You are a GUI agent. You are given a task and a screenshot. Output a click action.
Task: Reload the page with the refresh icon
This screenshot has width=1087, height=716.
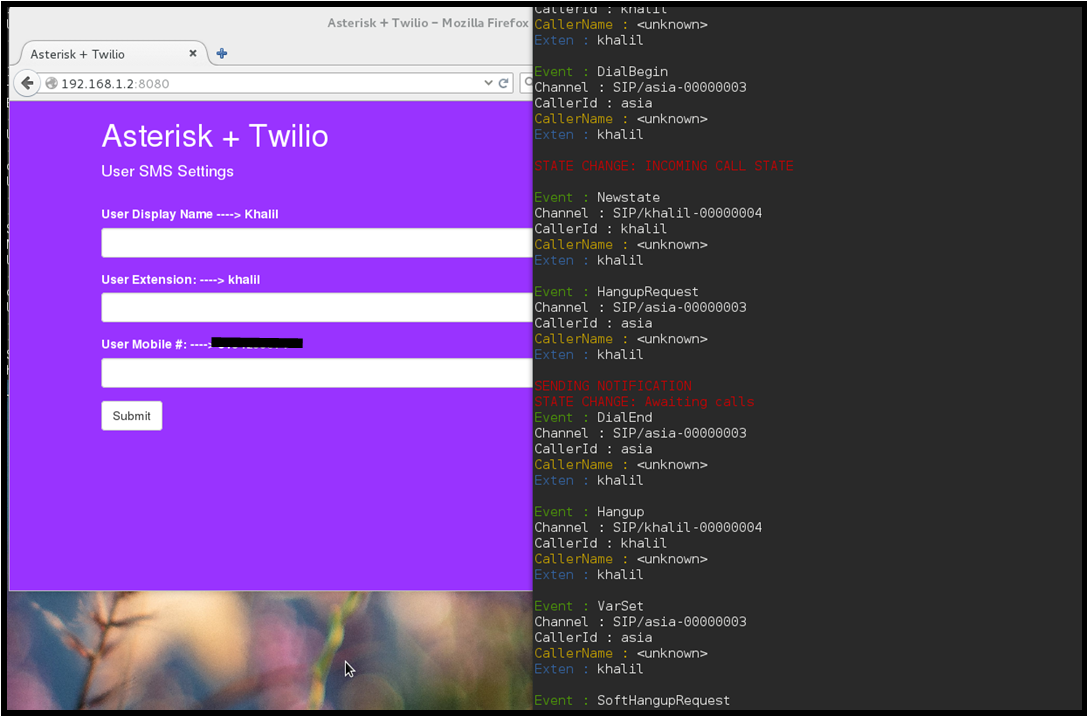504,83
